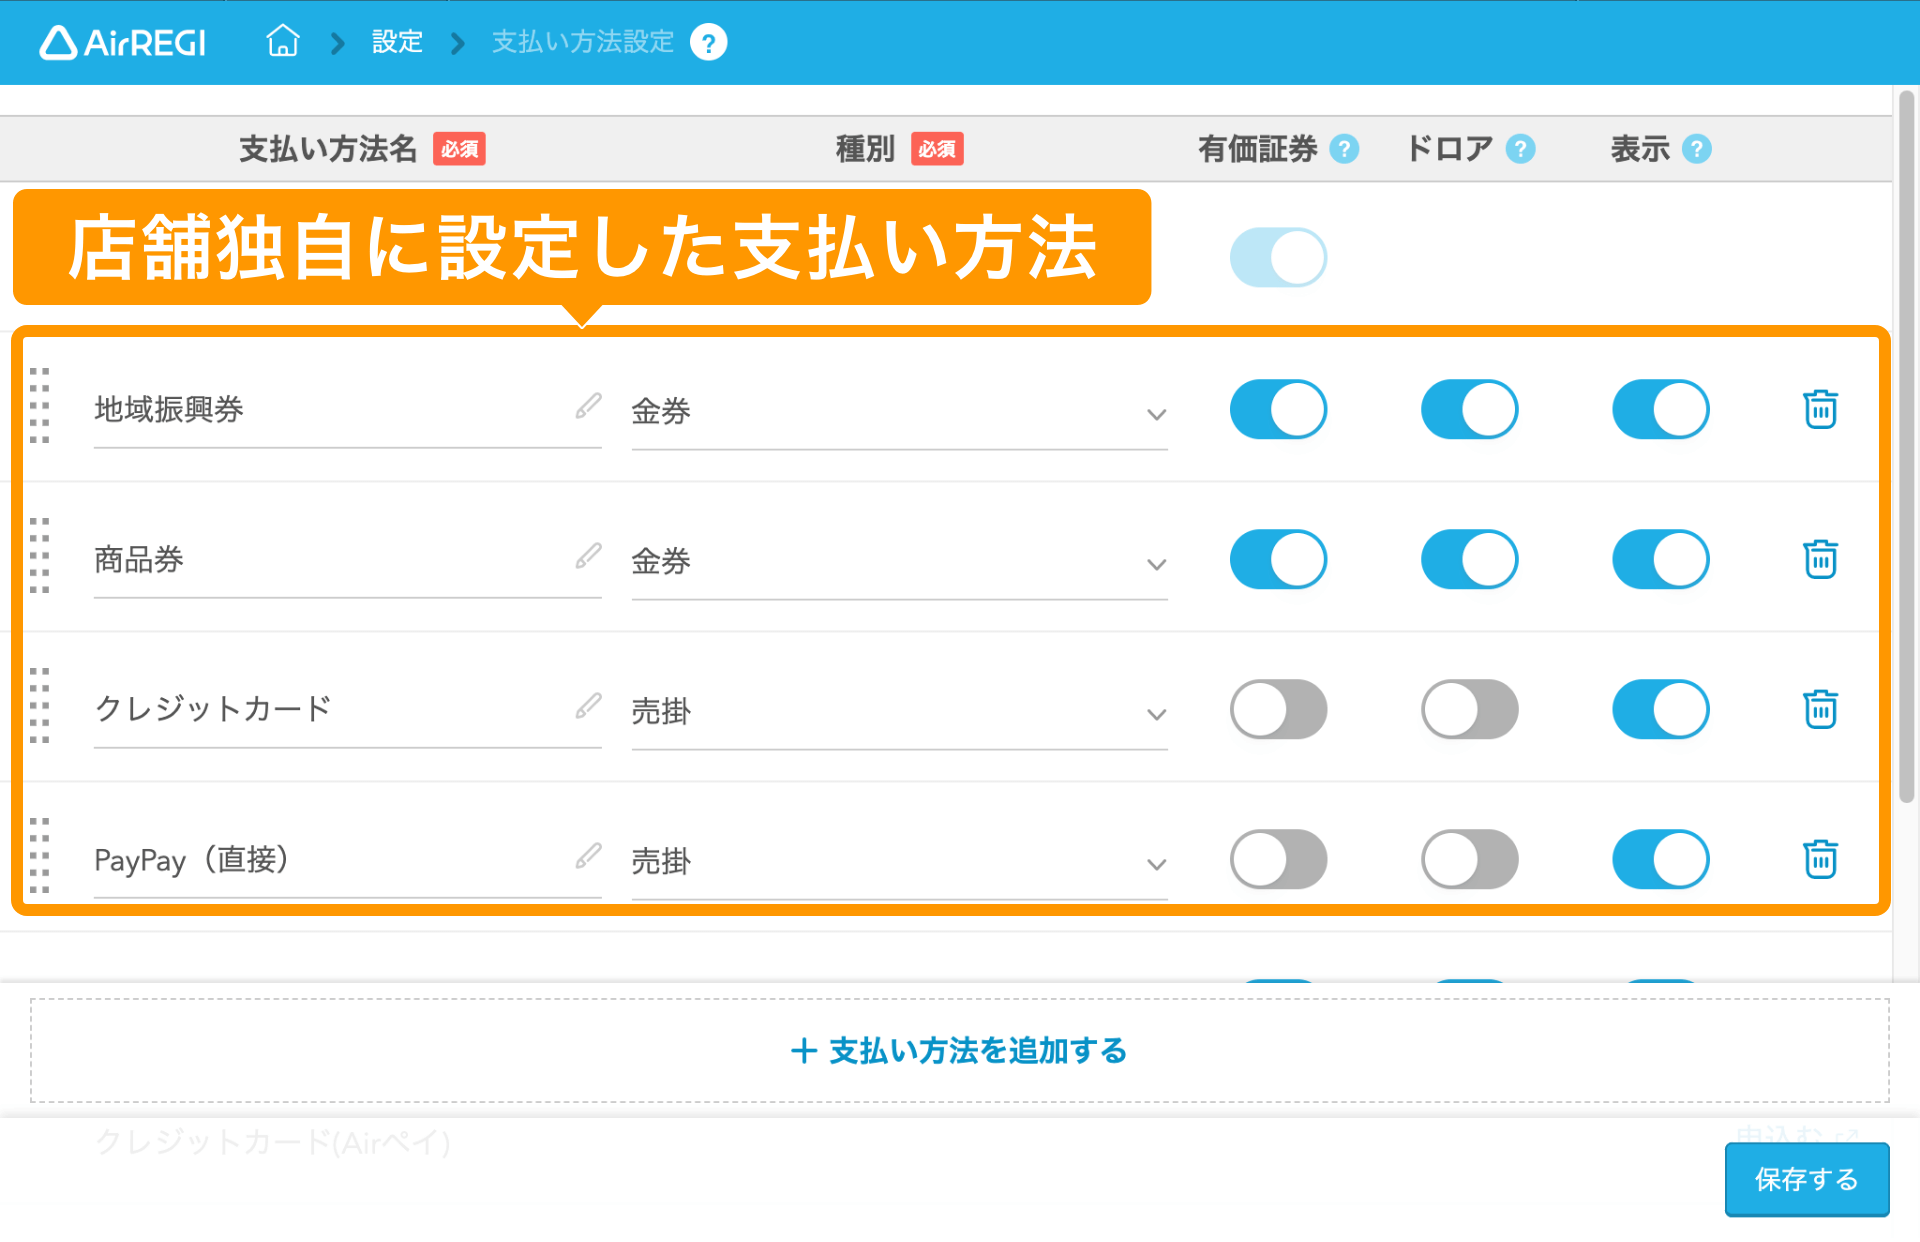
Task: Open help icon next to 支払い方法設定
Action: click(709, 43)
